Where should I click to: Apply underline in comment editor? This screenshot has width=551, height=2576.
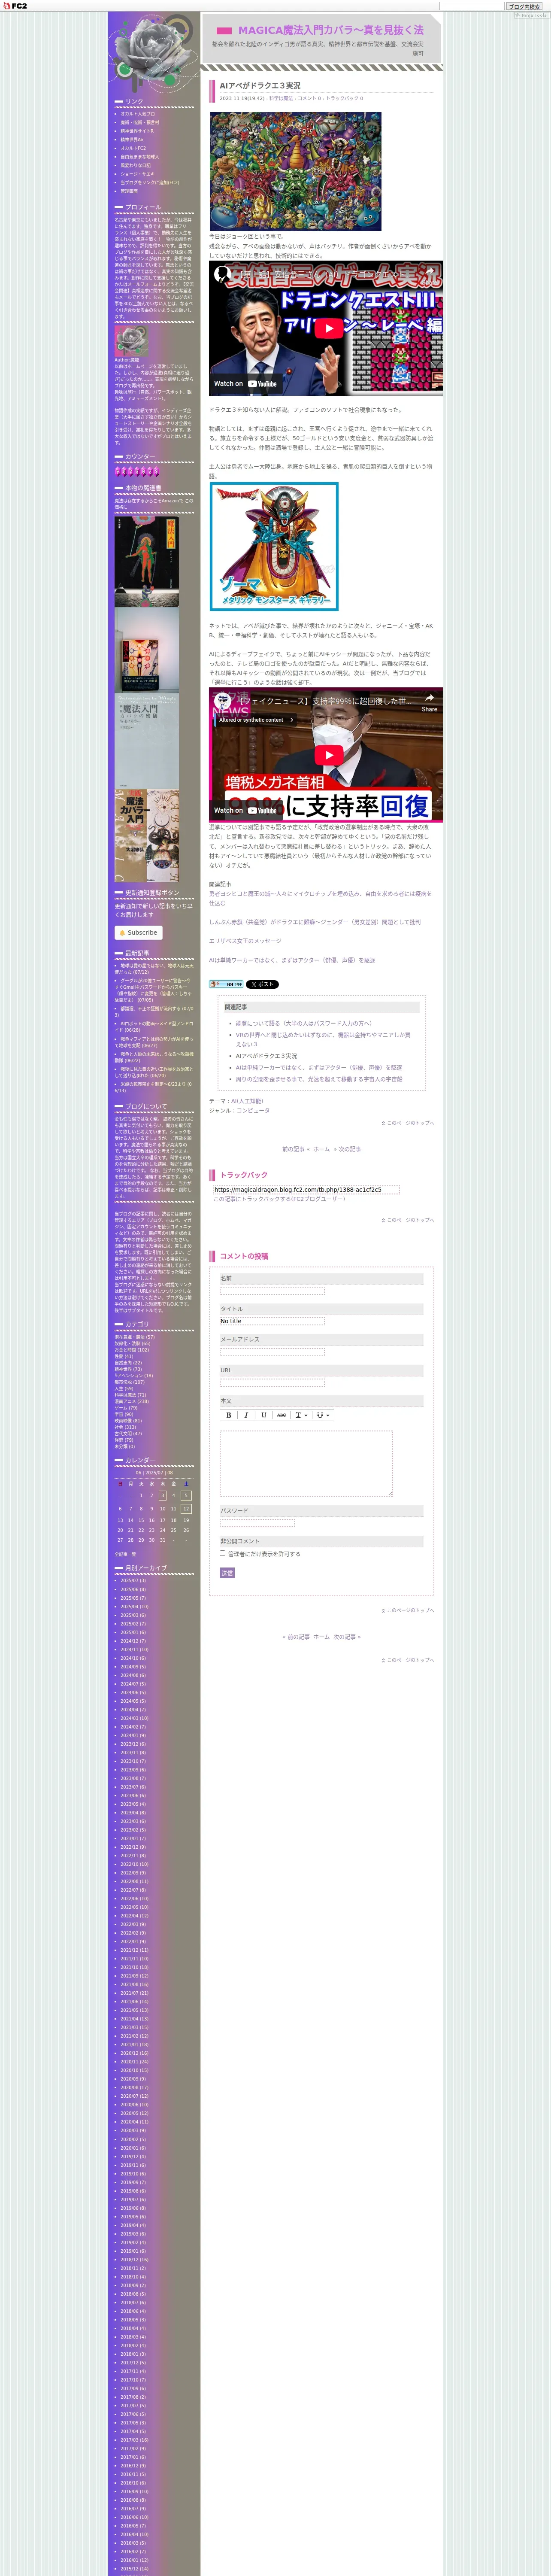[x=264, y=1415]
